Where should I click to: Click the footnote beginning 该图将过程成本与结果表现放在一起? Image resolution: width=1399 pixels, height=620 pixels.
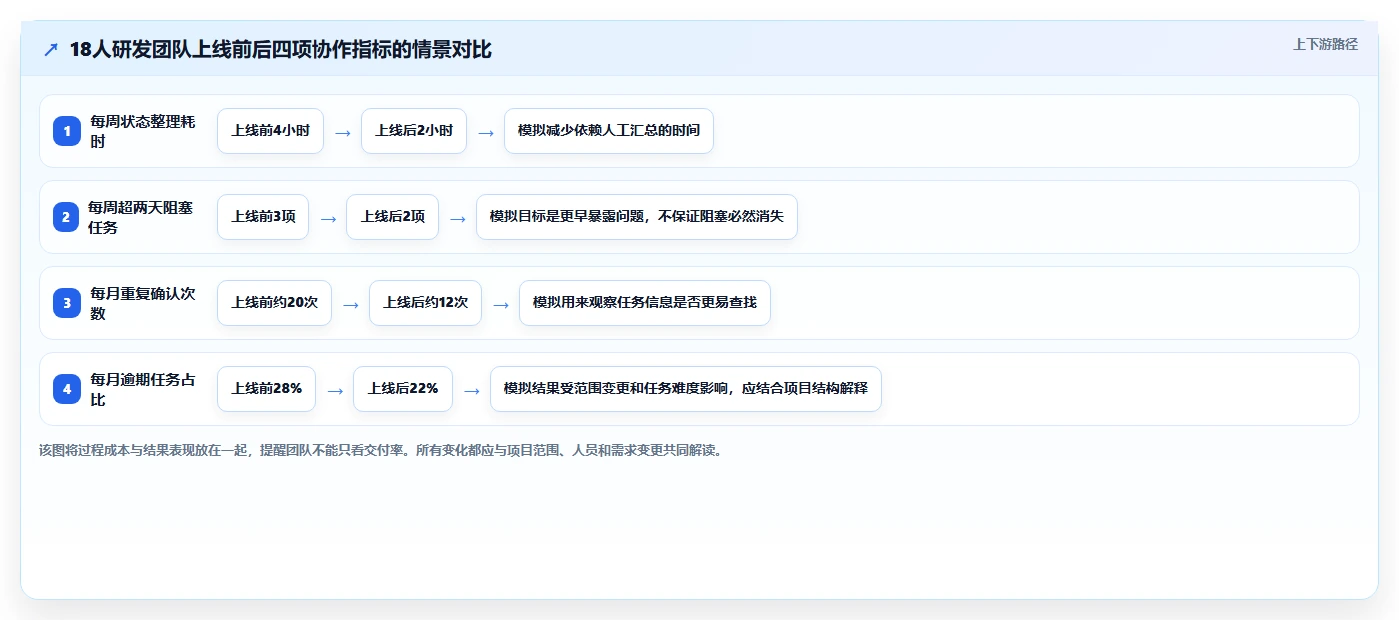point(380,450)
